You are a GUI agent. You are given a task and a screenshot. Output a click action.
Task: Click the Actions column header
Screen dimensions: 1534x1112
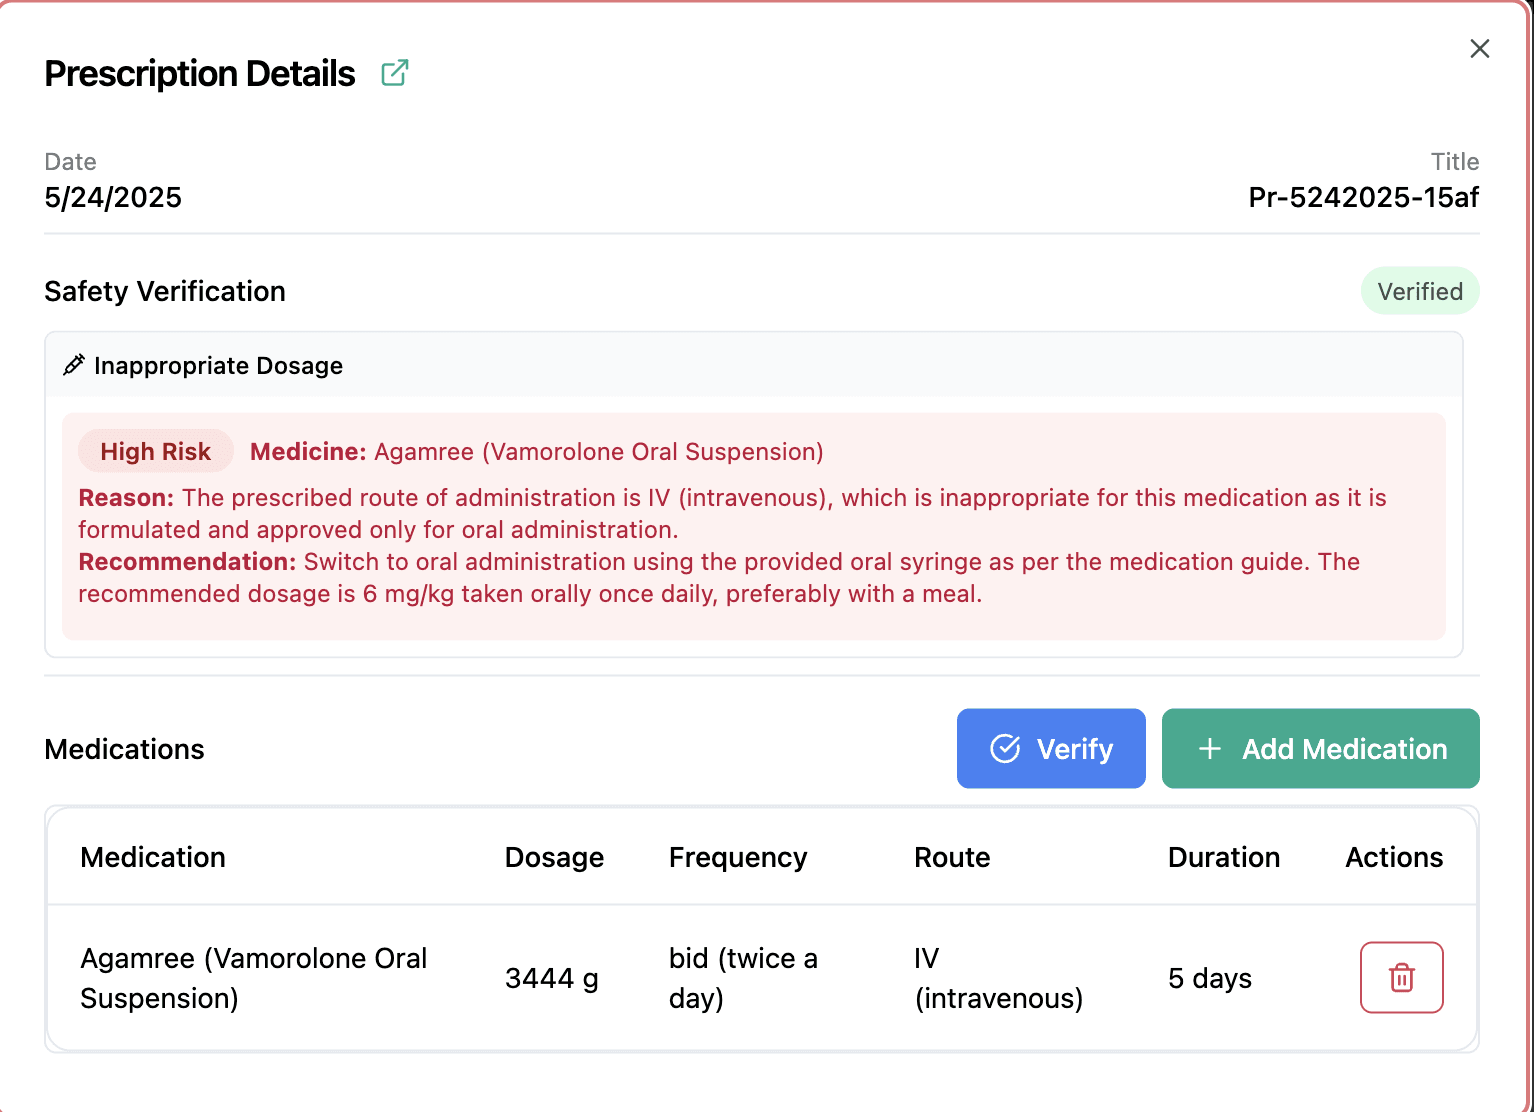pos(1394,857)
